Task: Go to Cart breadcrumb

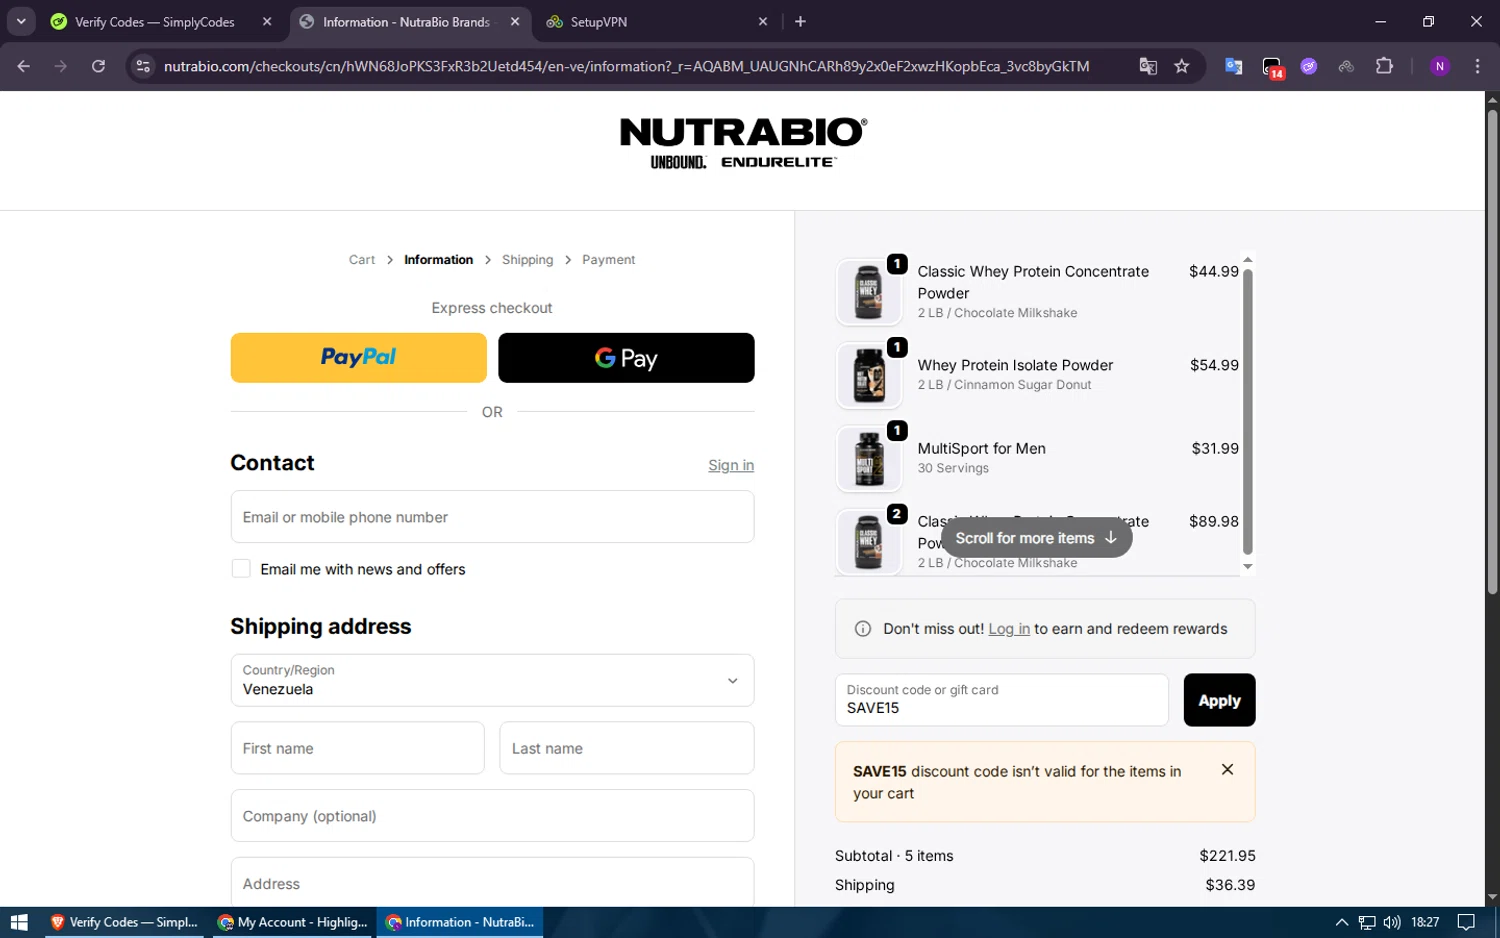Action: pos(361,259)
